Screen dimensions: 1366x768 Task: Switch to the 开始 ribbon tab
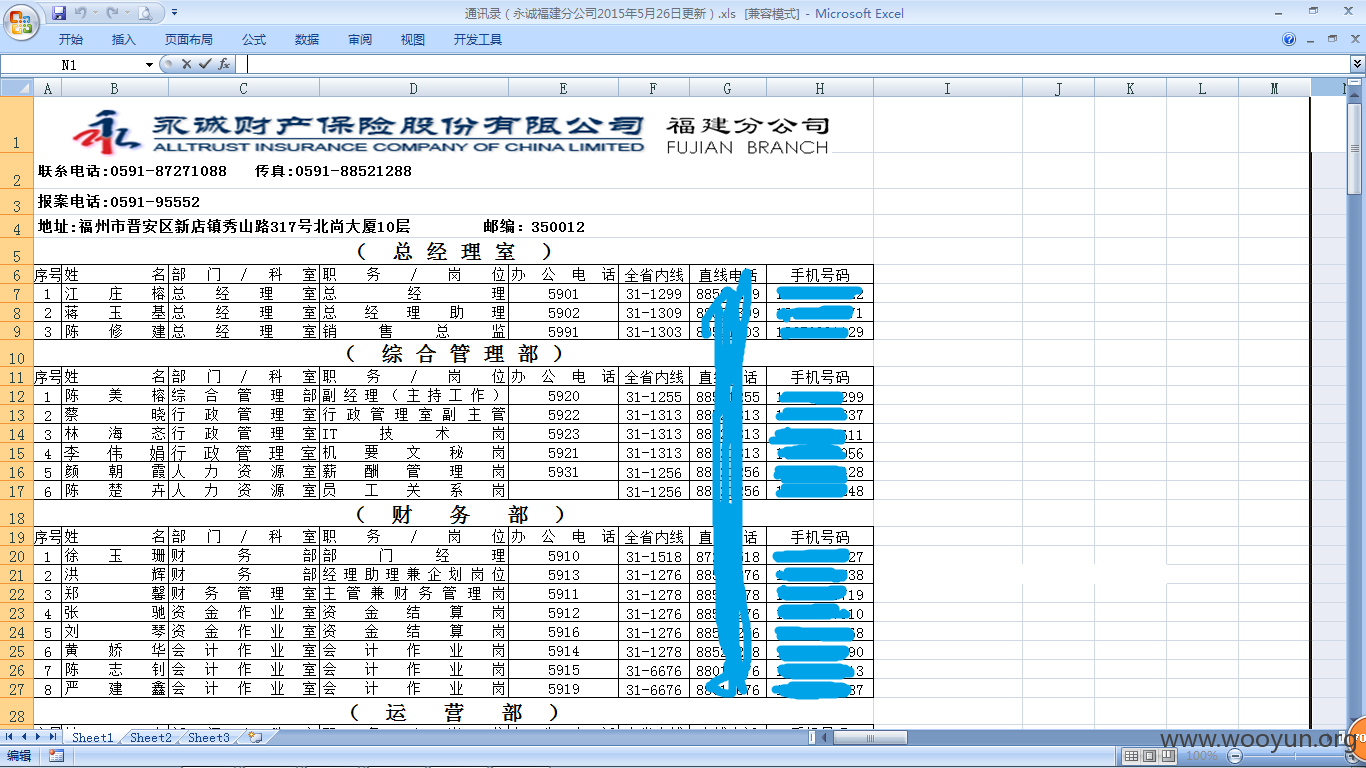tap(71, 40)
